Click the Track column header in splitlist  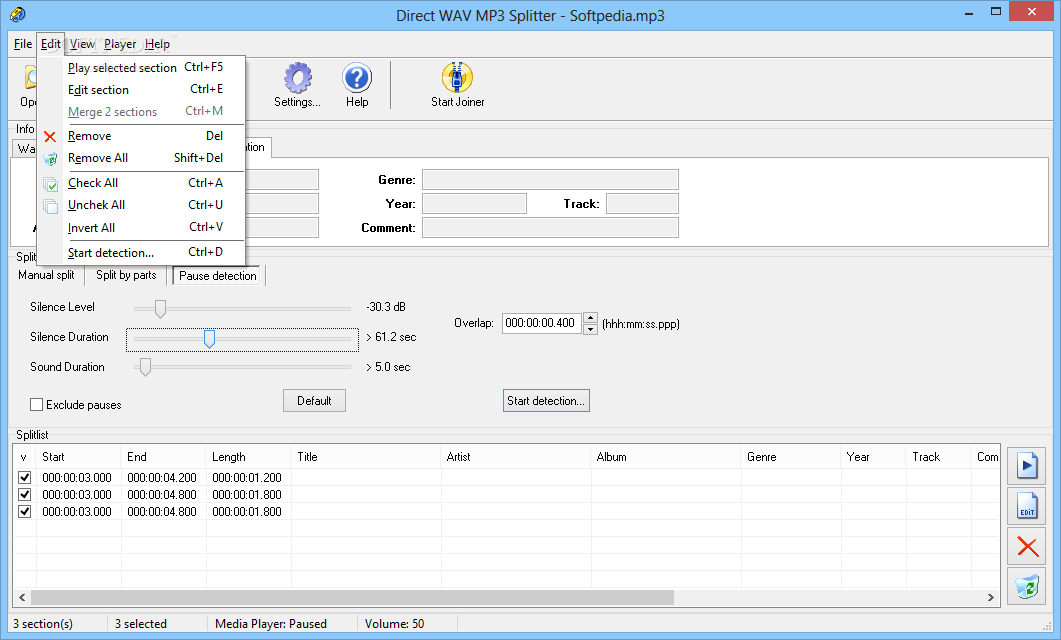(x=939, y=457)
